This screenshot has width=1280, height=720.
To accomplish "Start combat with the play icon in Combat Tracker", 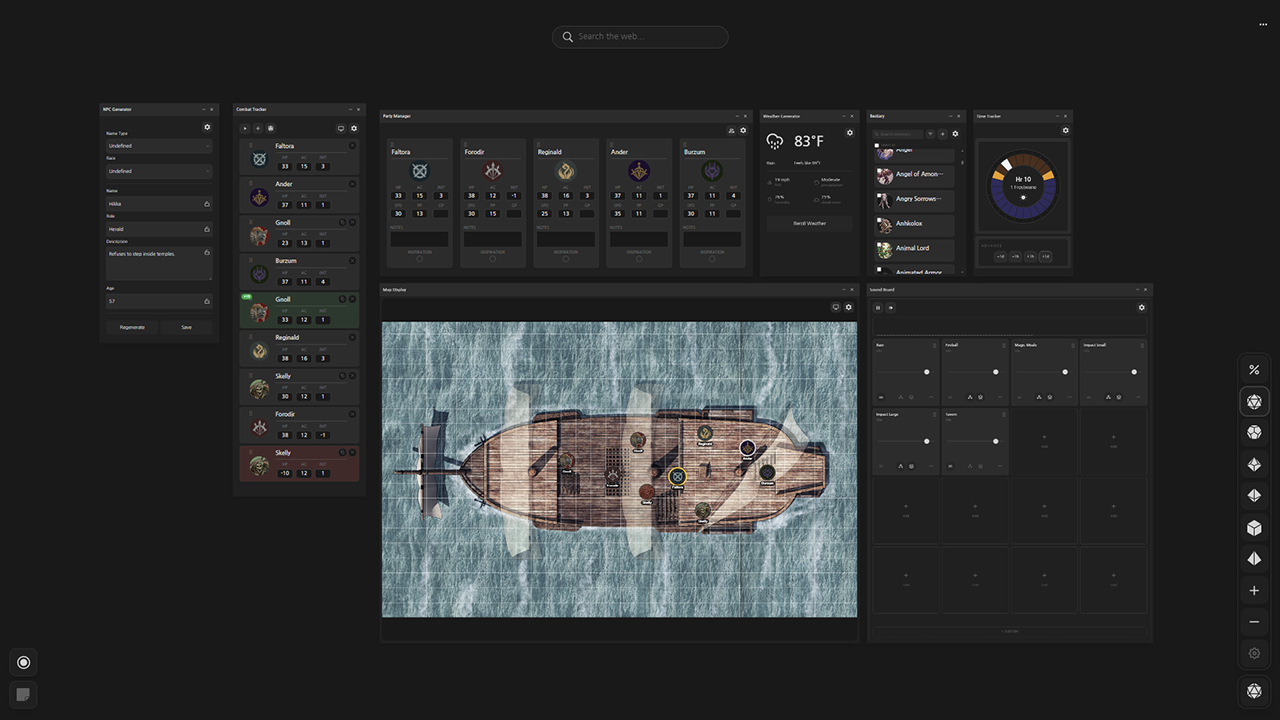I will tap(245, 128).
